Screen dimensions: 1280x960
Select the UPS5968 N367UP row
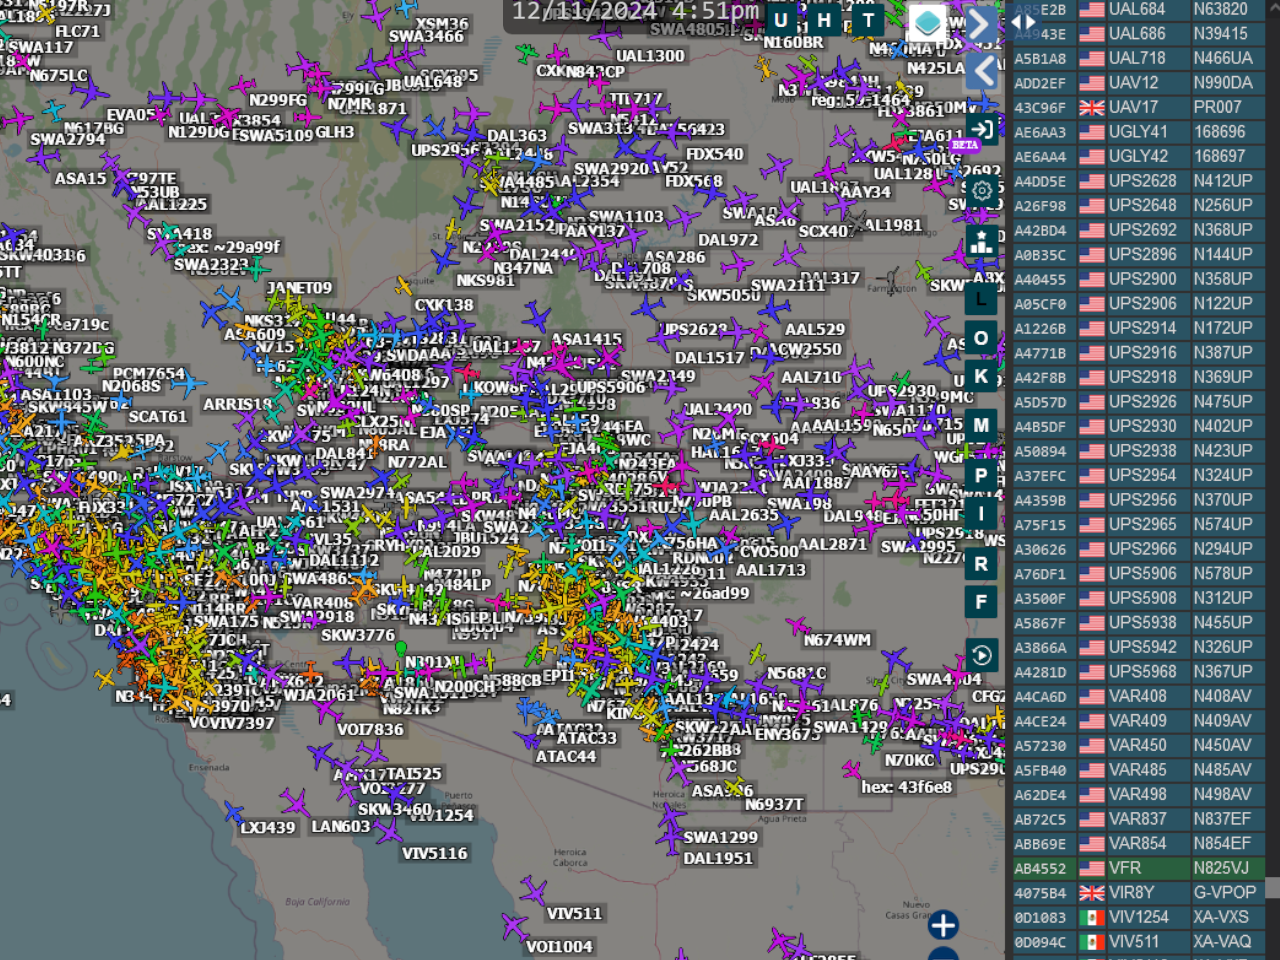coord(1138,672)
